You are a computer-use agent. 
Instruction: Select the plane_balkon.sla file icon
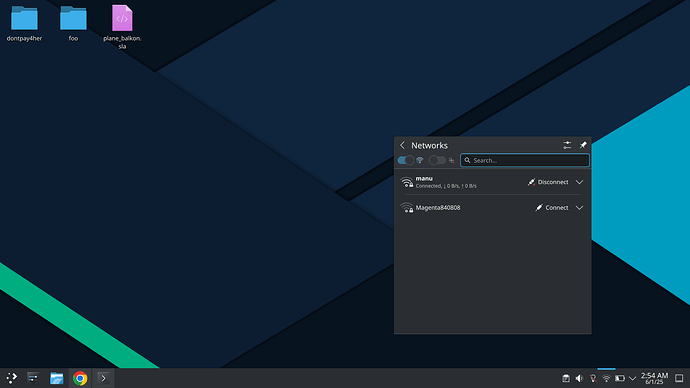pos(122,26)
